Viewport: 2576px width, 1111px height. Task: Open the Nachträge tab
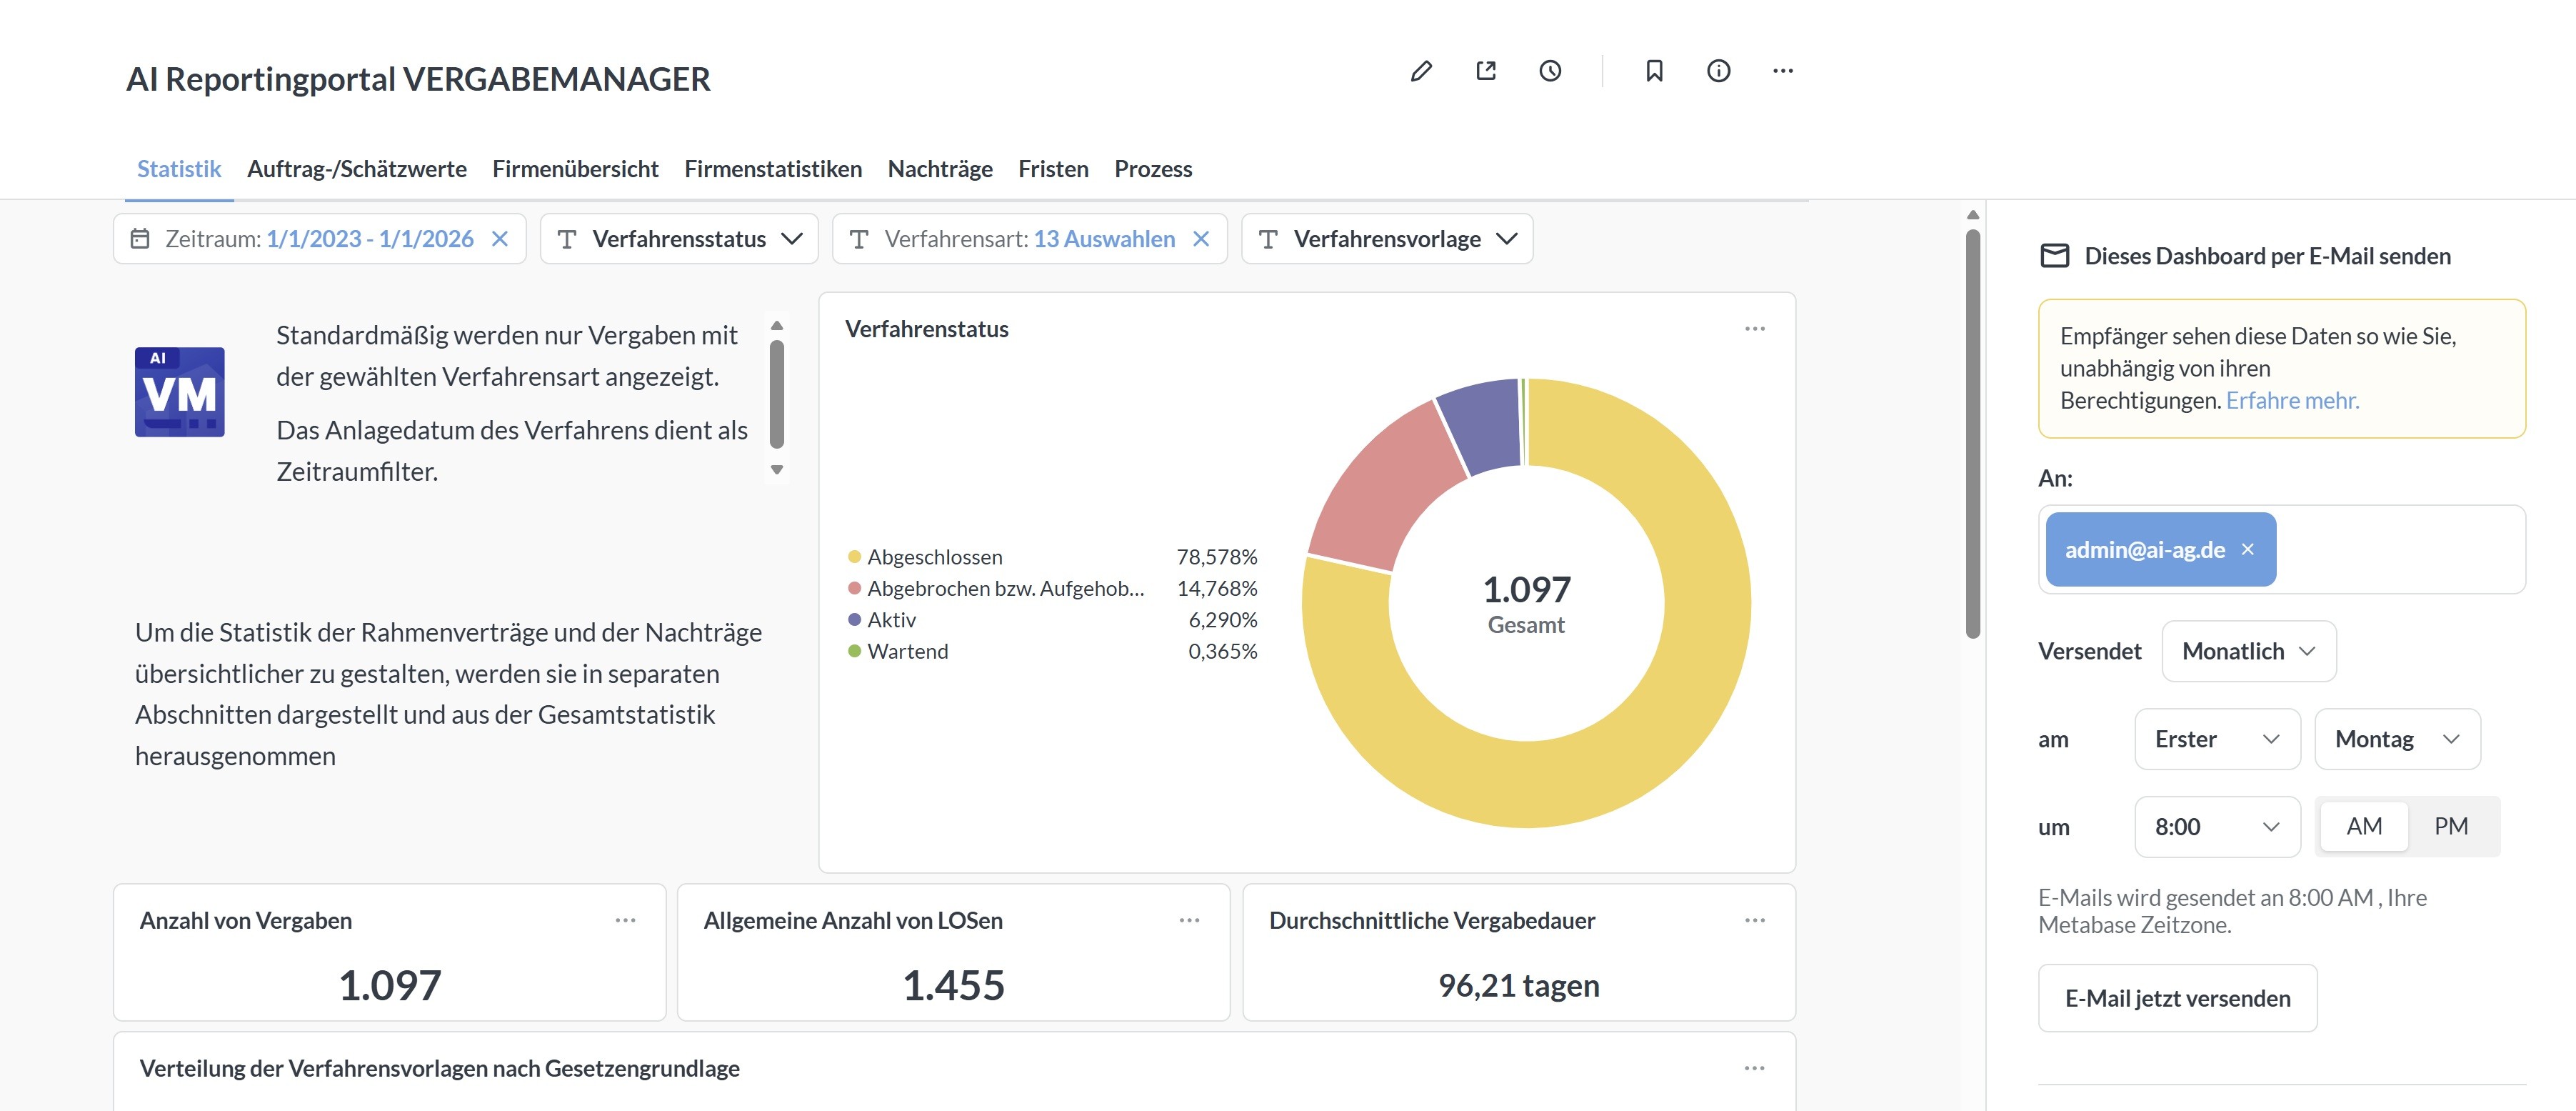[939, 169]
